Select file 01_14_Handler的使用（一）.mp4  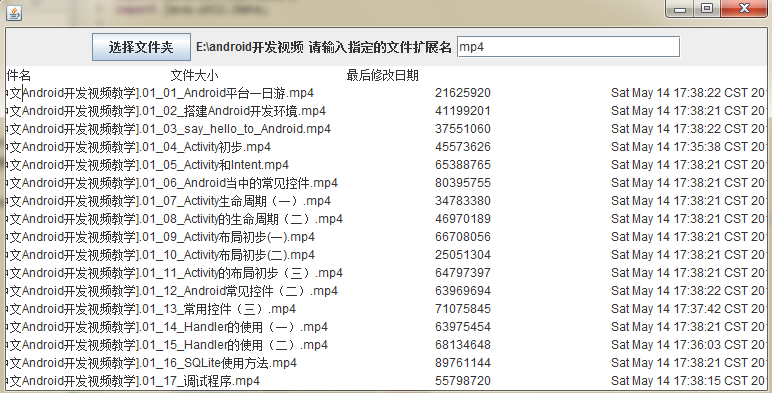click(167, 327)
